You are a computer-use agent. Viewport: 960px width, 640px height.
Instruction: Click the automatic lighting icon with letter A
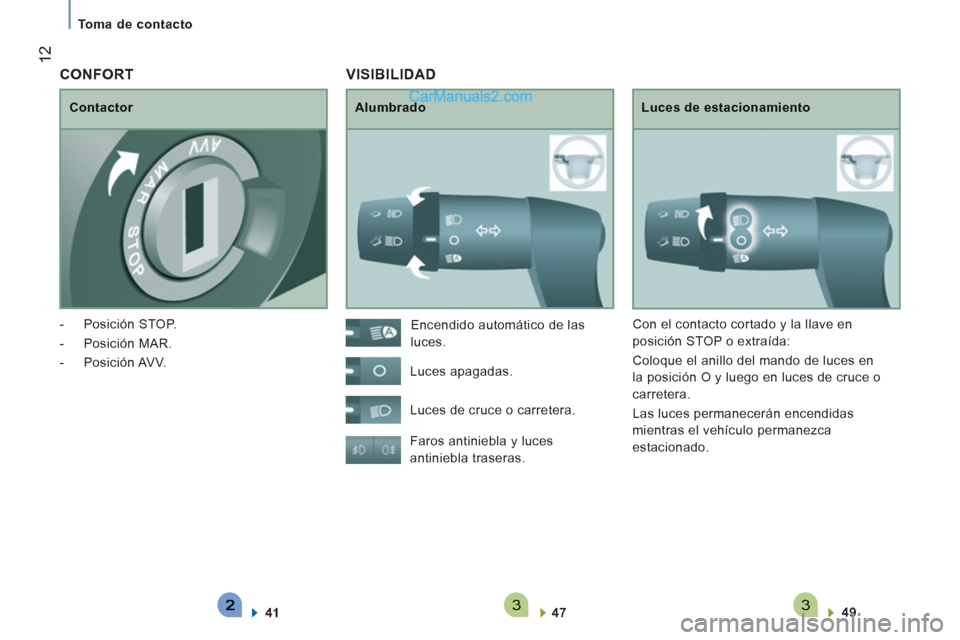click(x=373, y=331)
